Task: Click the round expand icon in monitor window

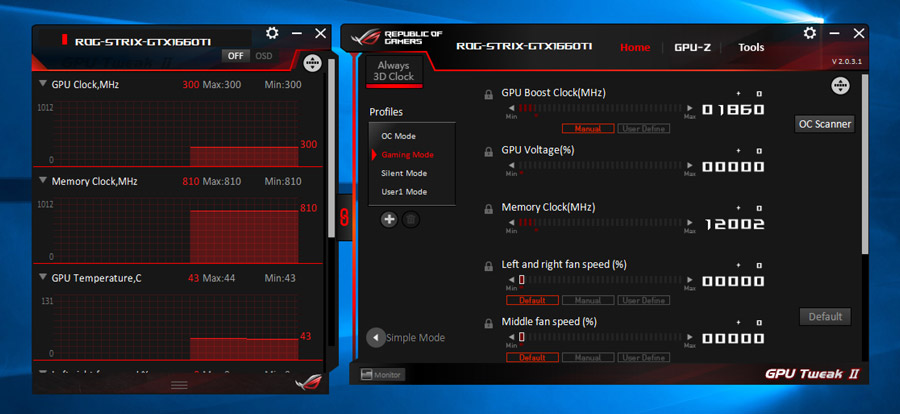Action: (x=312, y=63)
